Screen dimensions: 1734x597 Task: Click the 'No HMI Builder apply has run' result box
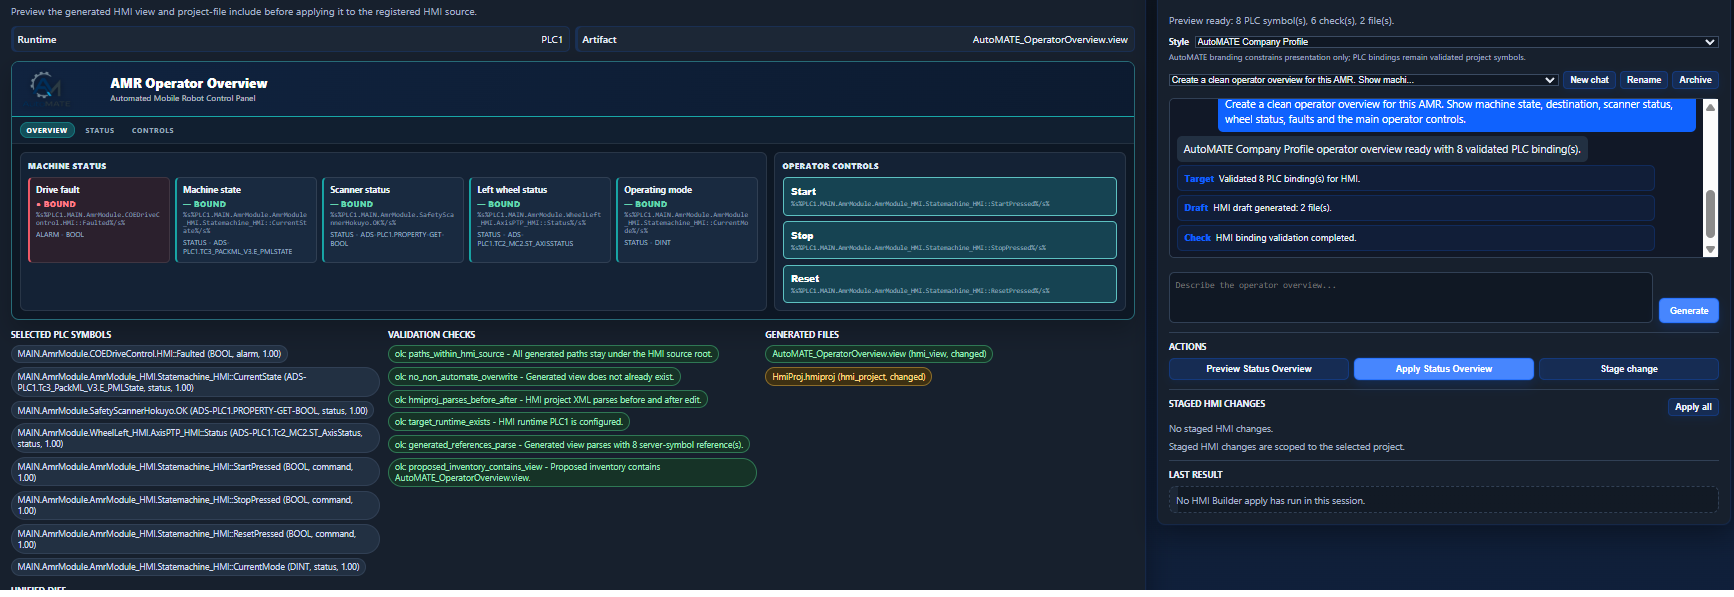[x=1443, y=500]
